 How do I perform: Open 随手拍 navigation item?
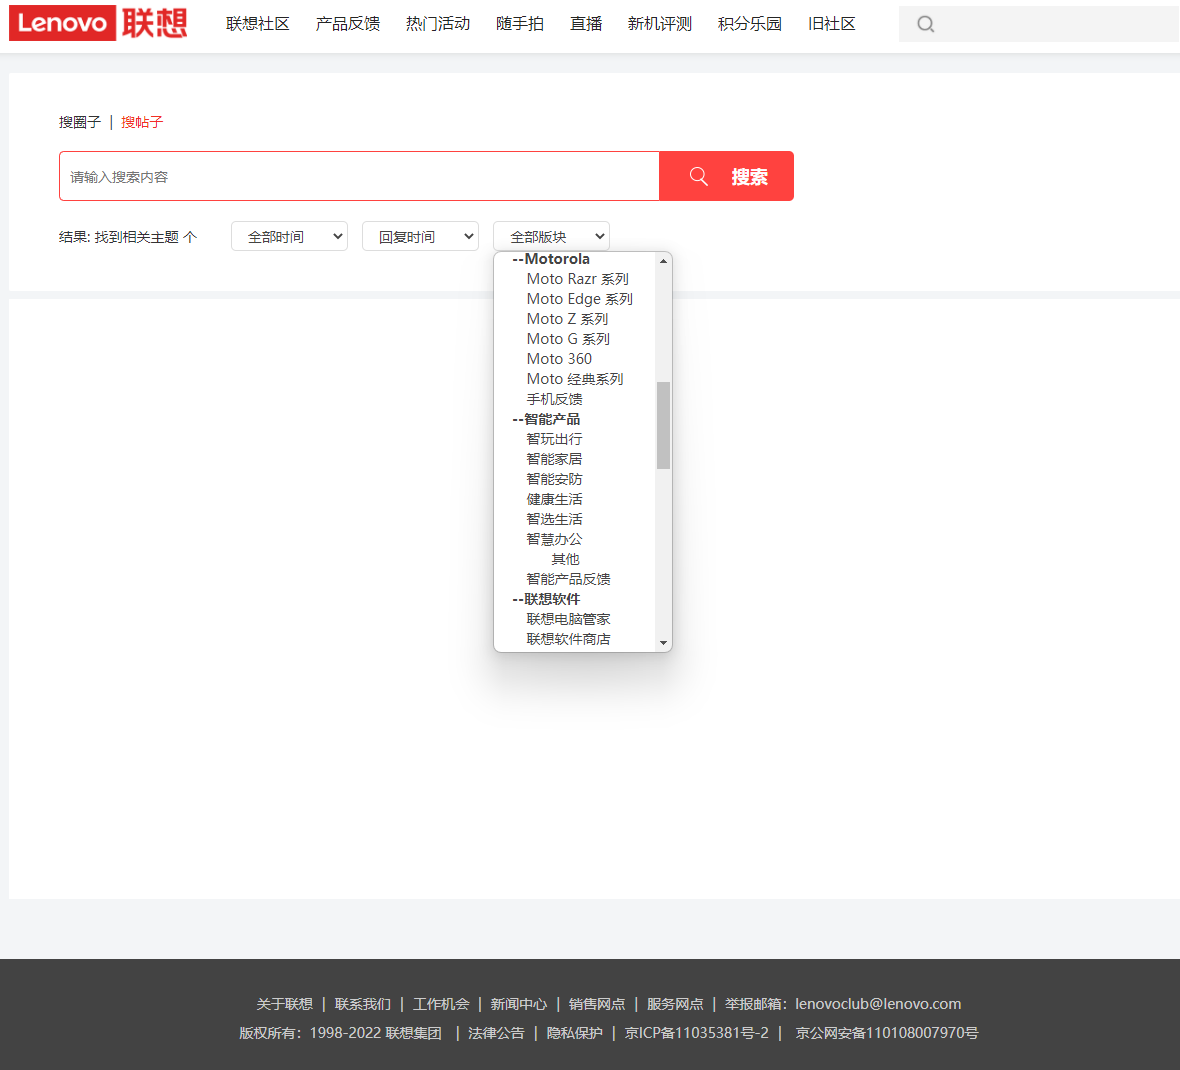[520, 24]
